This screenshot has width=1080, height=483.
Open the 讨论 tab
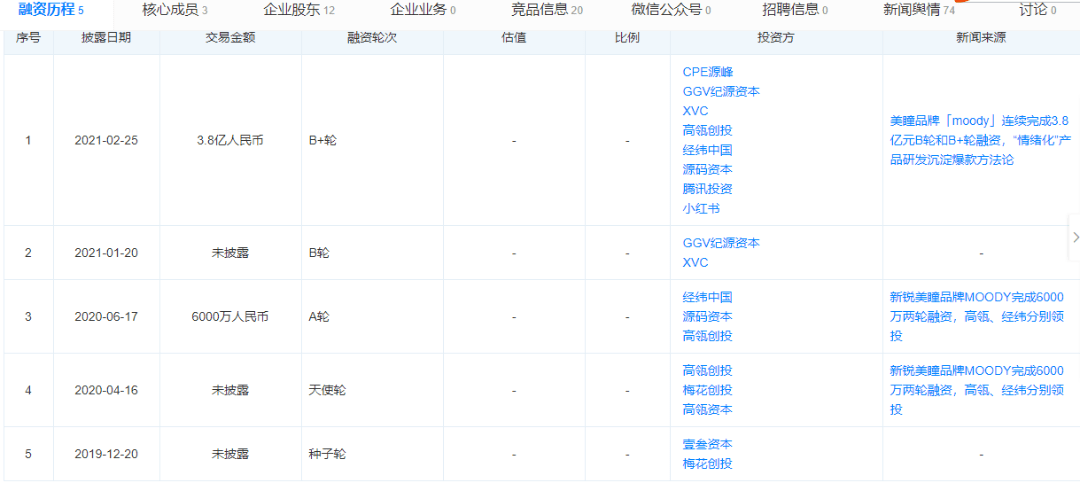(x=1037, y=10)
